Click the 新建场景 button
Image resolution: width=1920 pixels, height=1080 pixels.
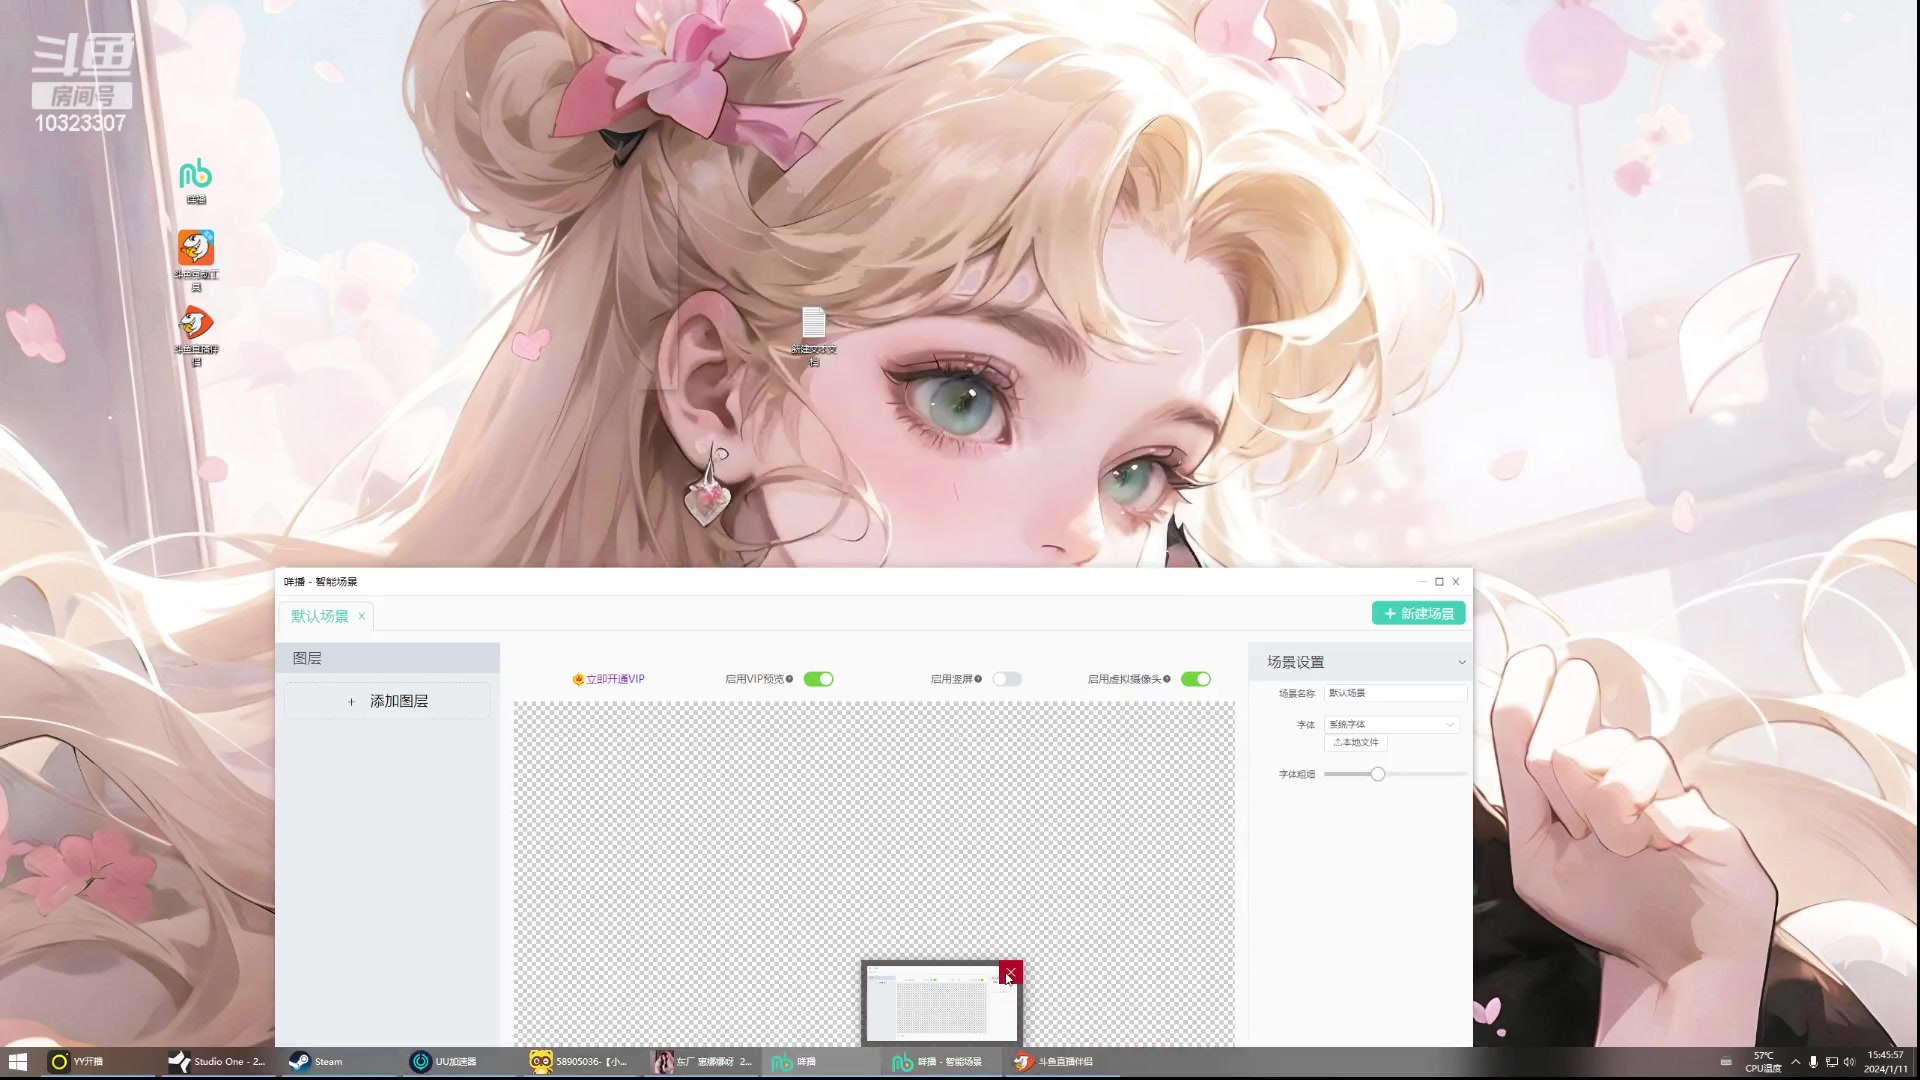1418,613
